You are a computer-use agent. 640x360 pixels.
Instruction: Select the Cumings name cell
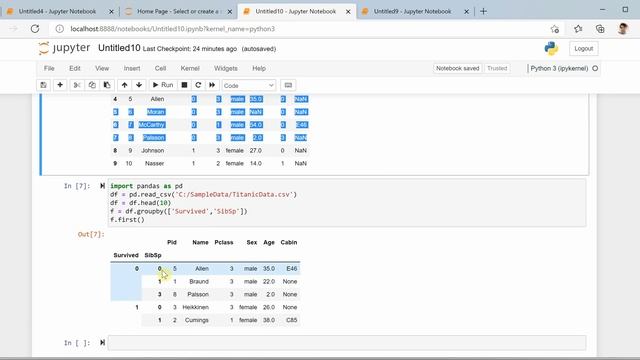[196, 320]
